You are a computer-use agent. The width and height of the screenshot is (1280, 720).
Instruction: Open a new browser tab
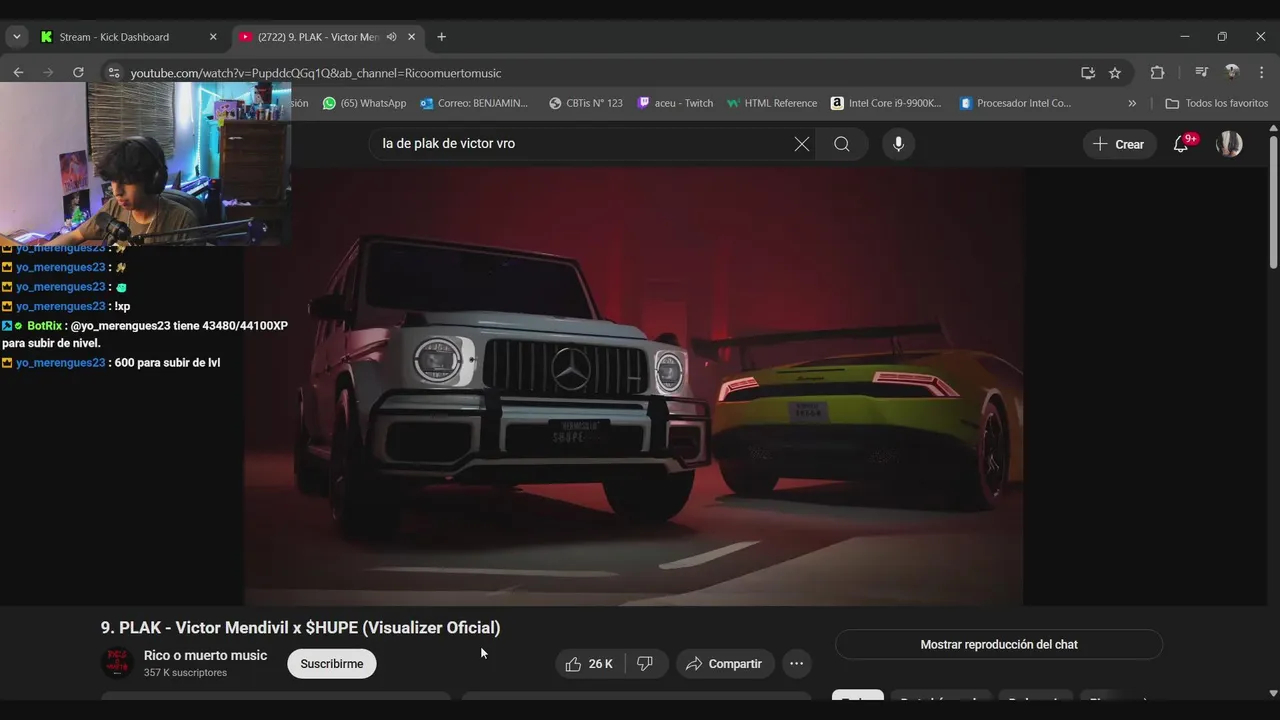pyautogui.click(x=441, y=37)
